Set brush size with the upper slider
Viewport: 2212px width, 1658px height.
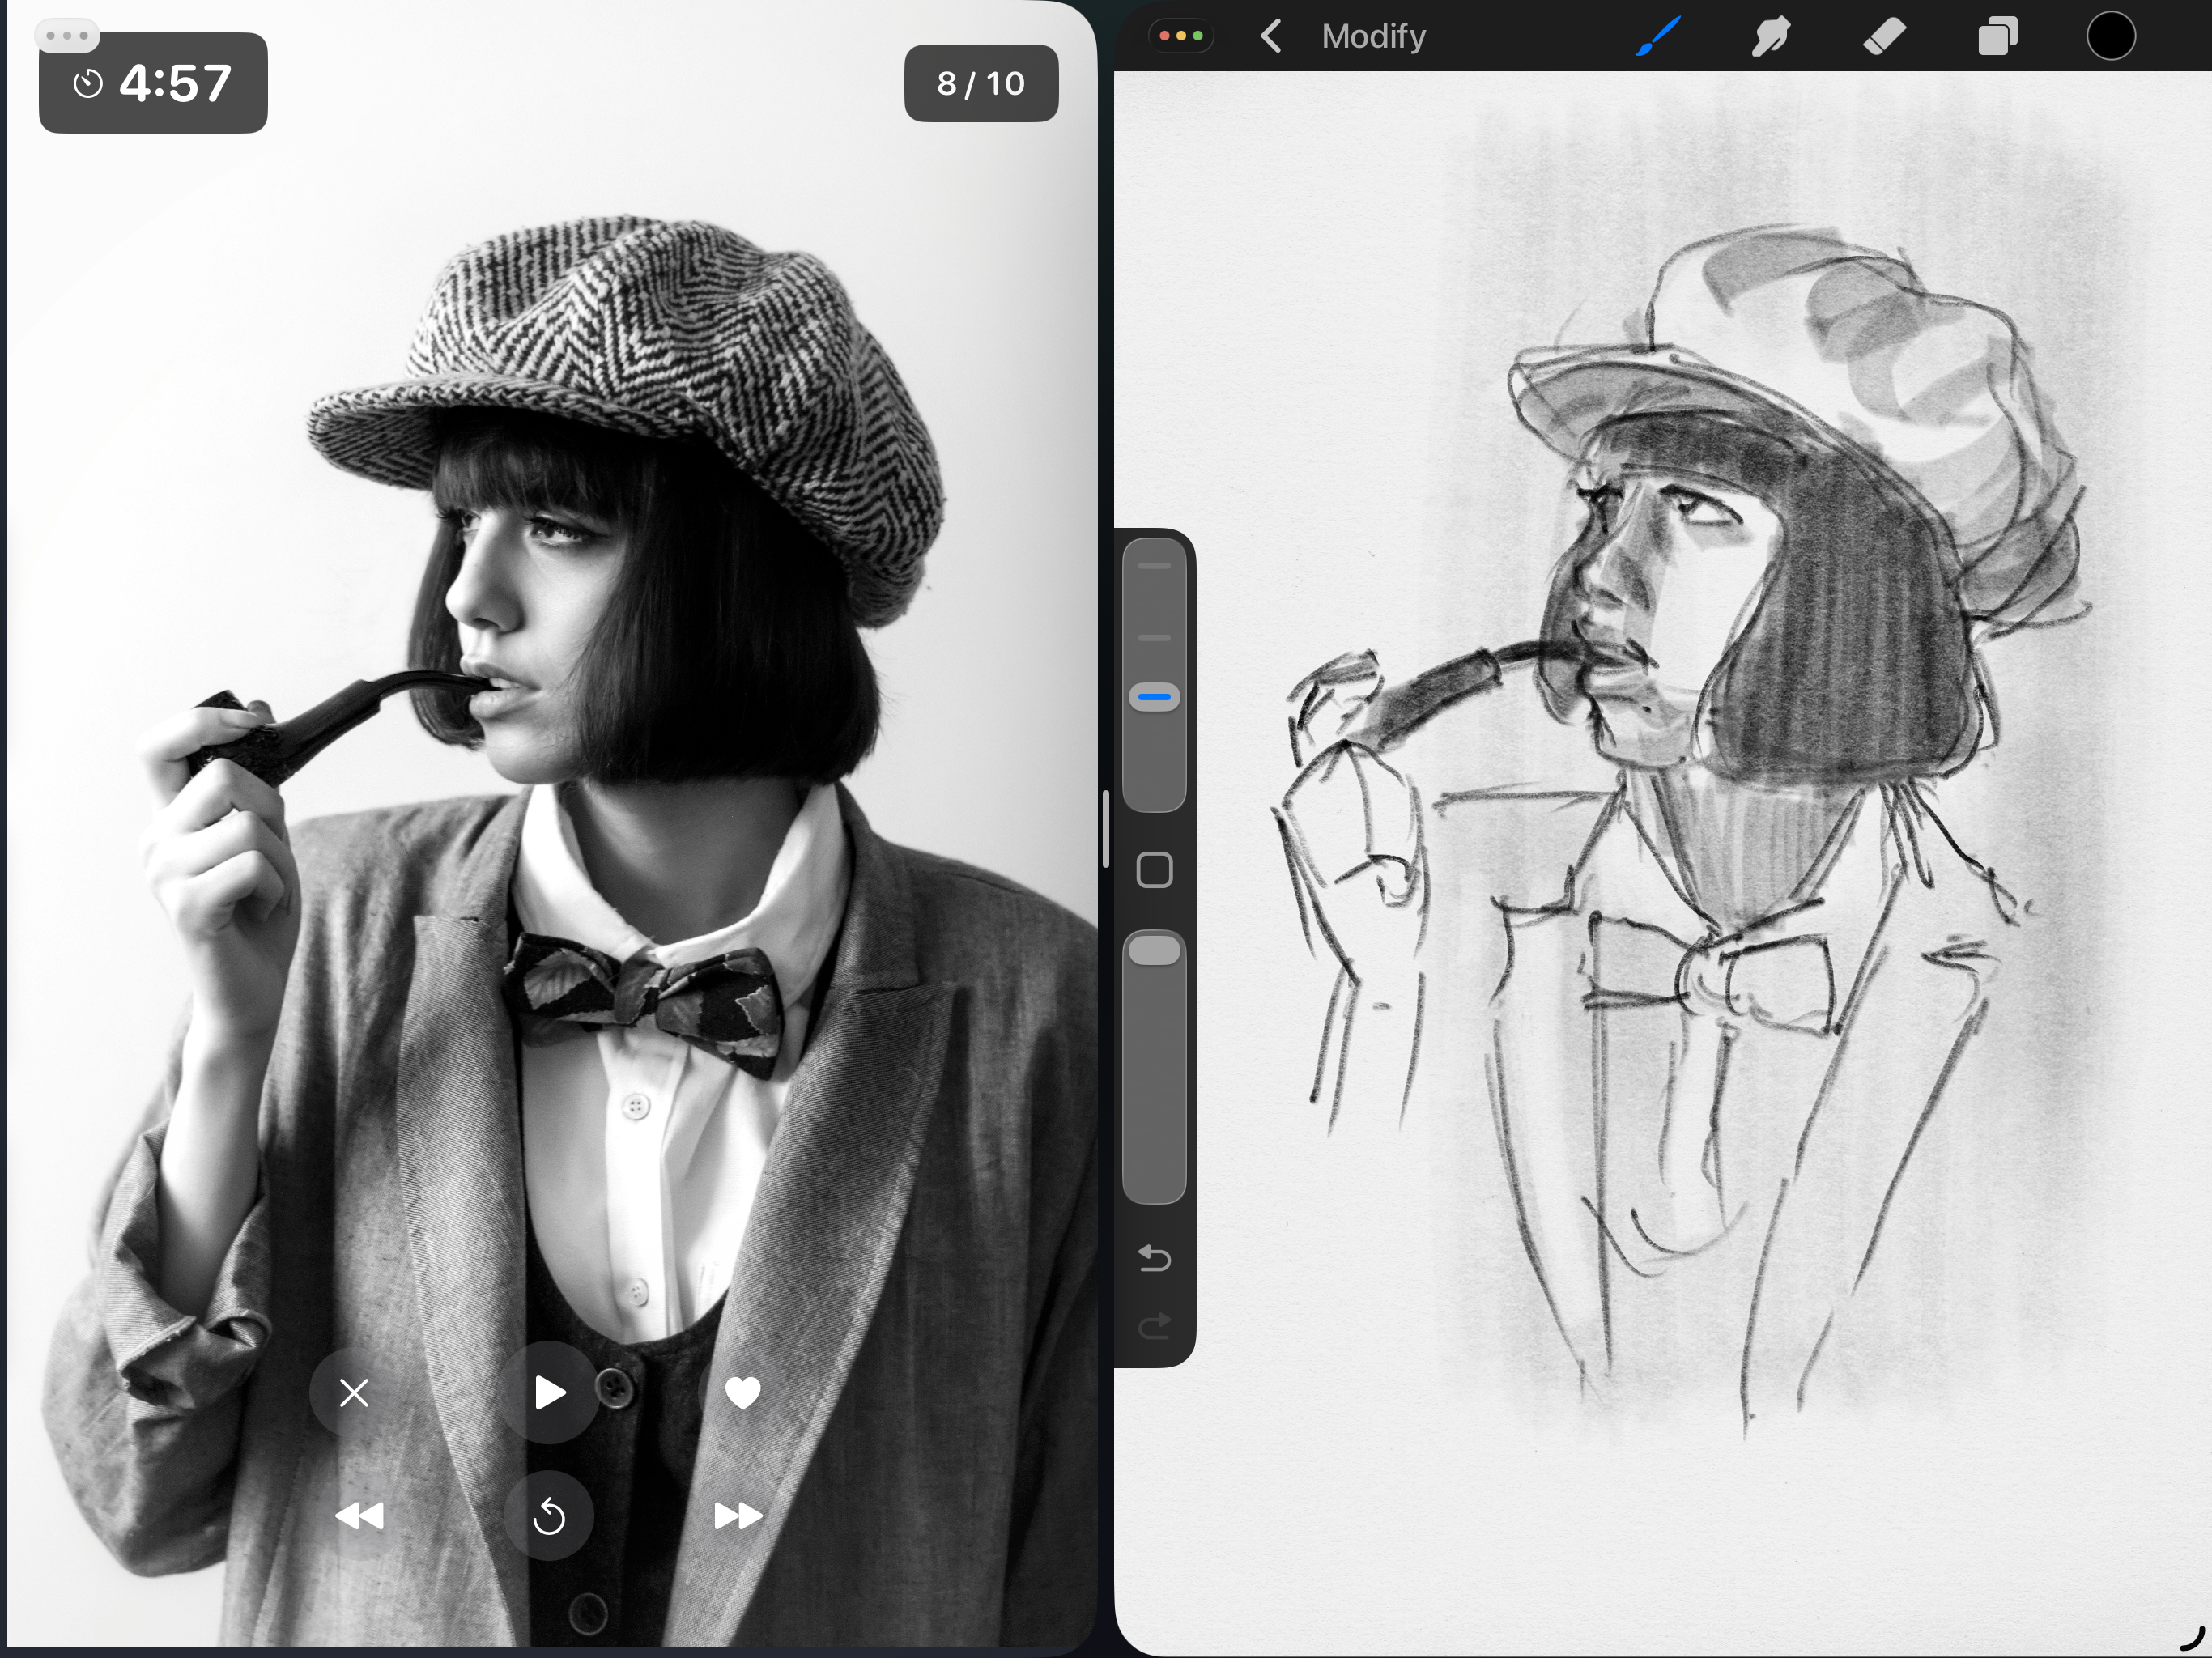click(1154, 695)
